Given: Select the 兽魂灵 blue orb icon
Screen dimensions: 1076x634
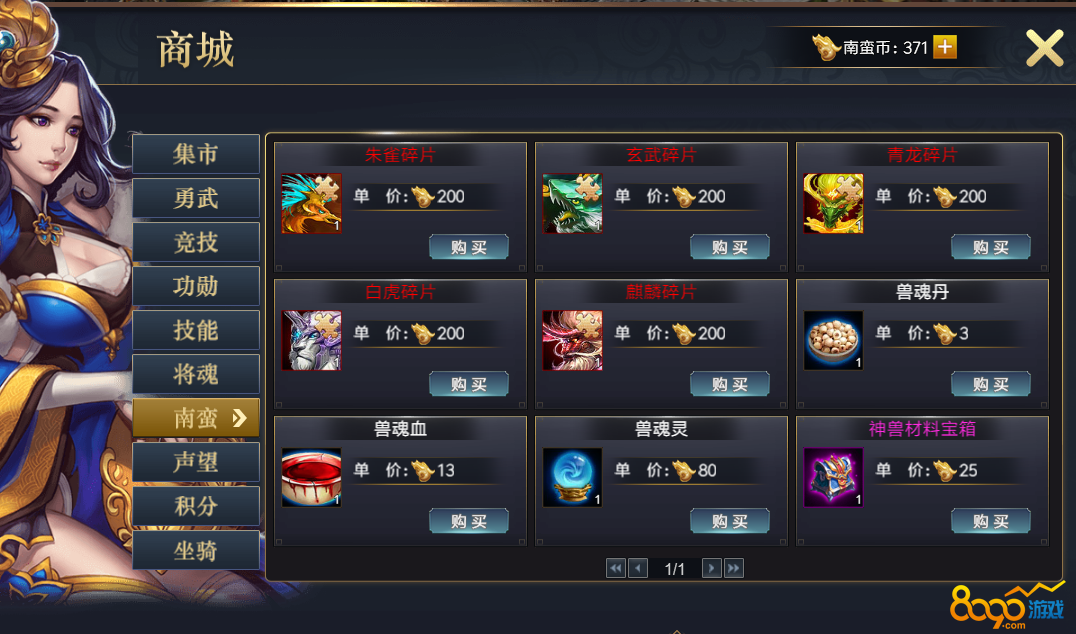Looking at the screenshot, I should click(x=572, y=478).
